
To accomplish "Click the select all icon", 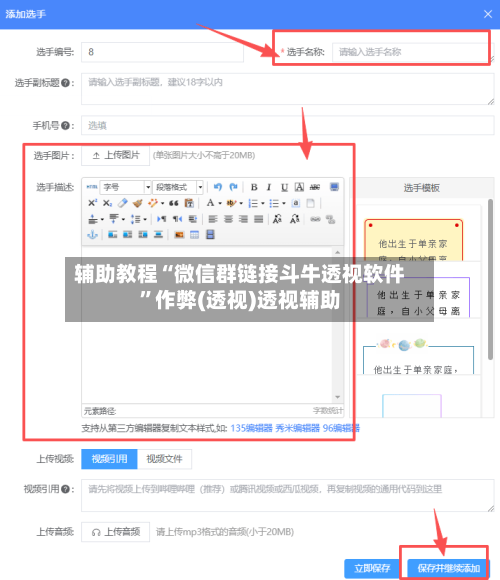I will click(x=295, y=203).
